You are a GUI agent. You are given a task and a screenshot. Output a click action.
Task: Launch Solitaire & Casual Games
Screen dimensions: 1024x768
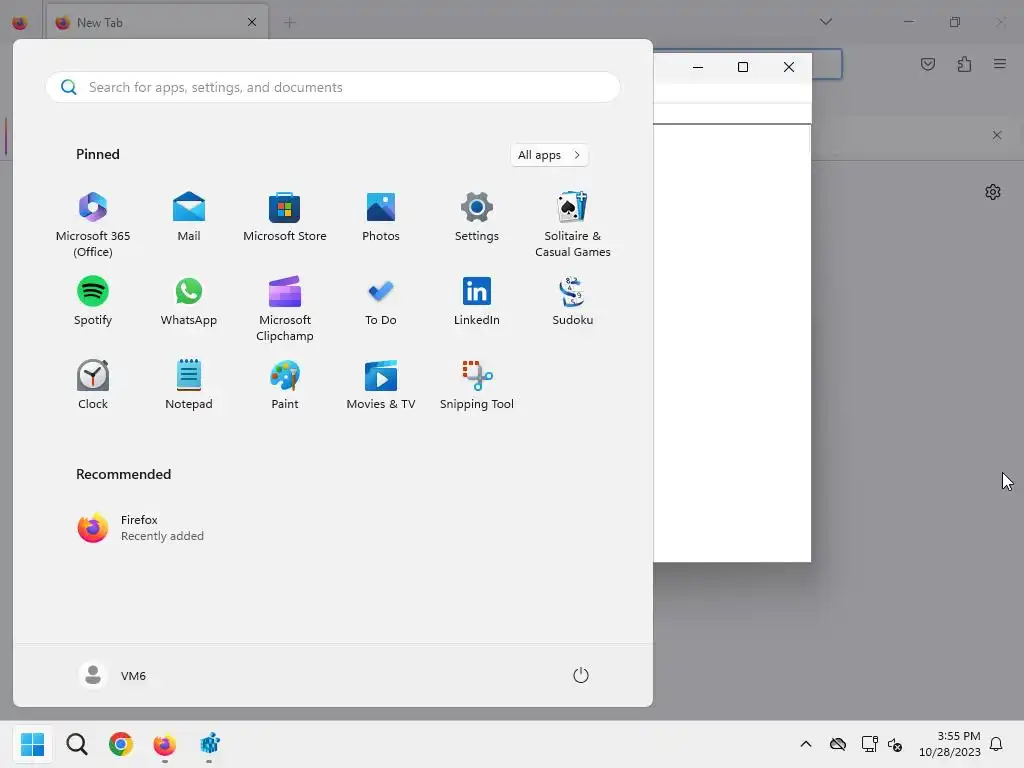coord(573,224)
